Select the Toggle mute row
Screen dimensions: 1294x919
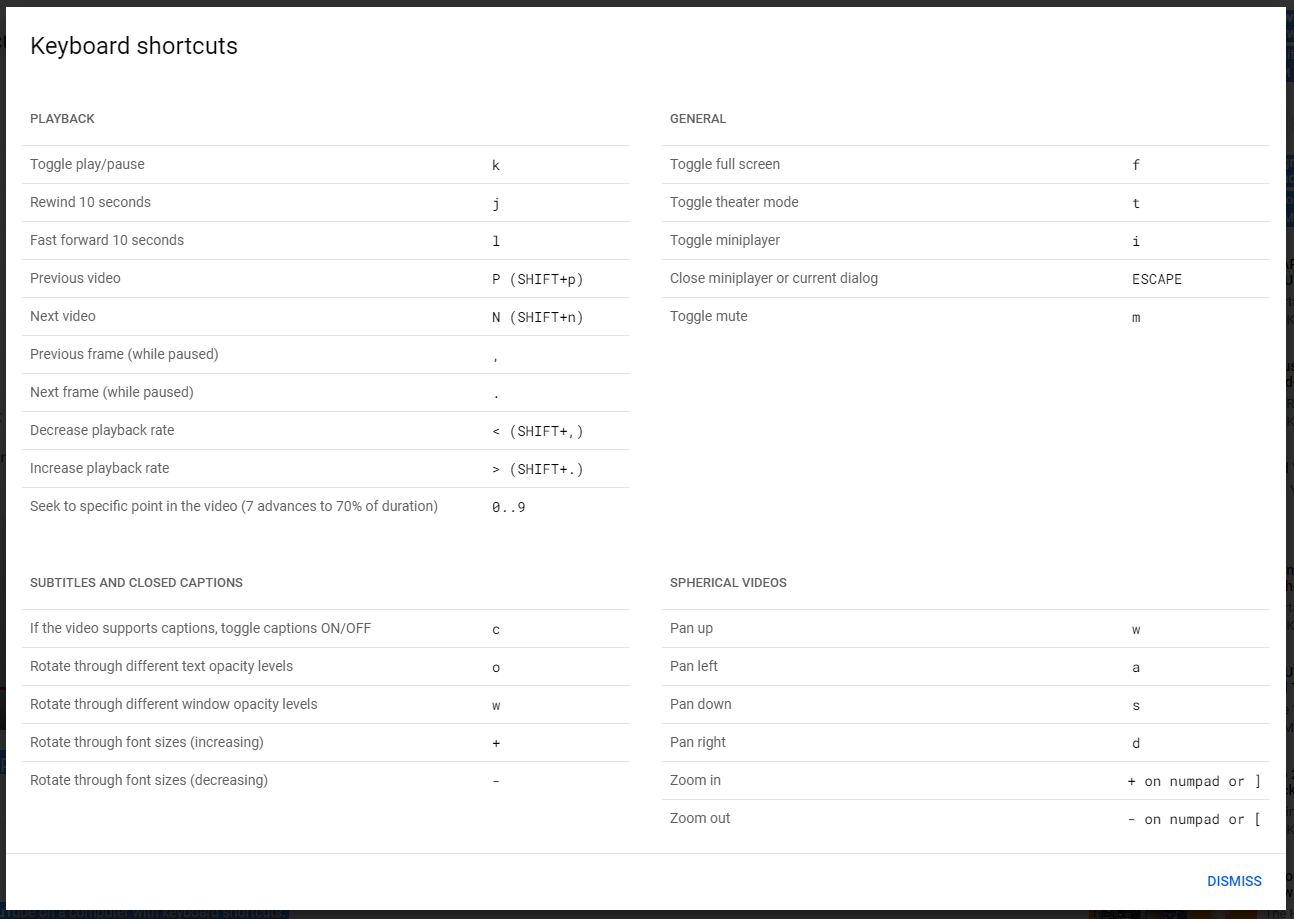pyautogui.click(x=966, y=317)
